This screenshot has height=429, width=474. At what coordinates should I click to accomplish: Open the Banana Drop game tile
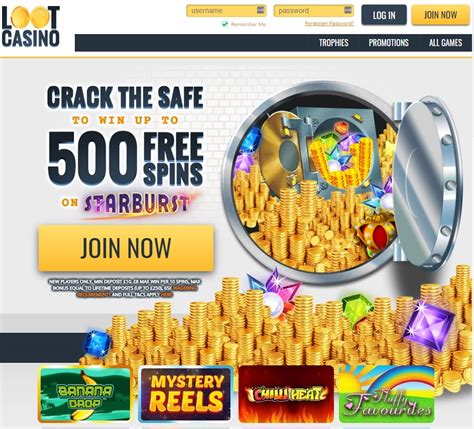point(85,394)
